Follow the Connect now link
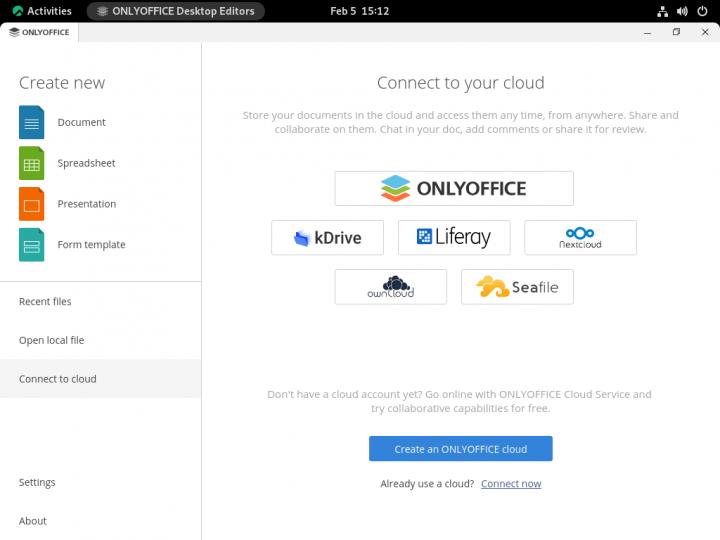720x540 pixels. tap(510, 484)
